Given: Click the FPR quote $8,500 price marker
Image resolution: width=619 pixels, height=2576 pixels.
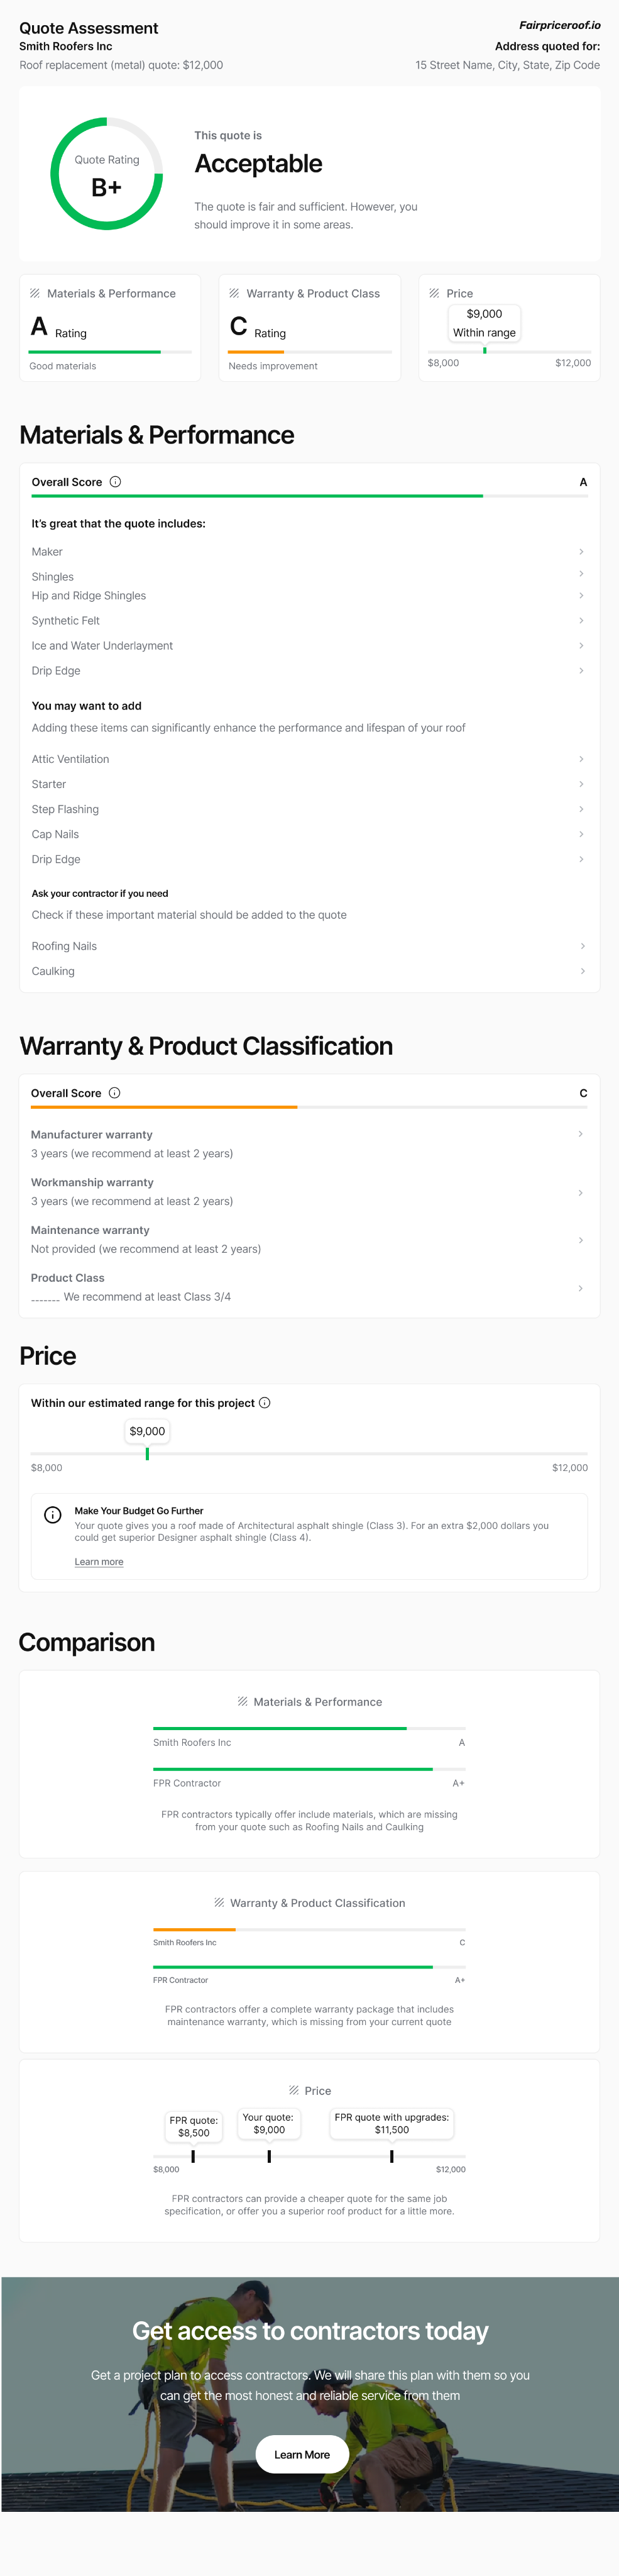Looking at the screenshot, I should 193,2156.
